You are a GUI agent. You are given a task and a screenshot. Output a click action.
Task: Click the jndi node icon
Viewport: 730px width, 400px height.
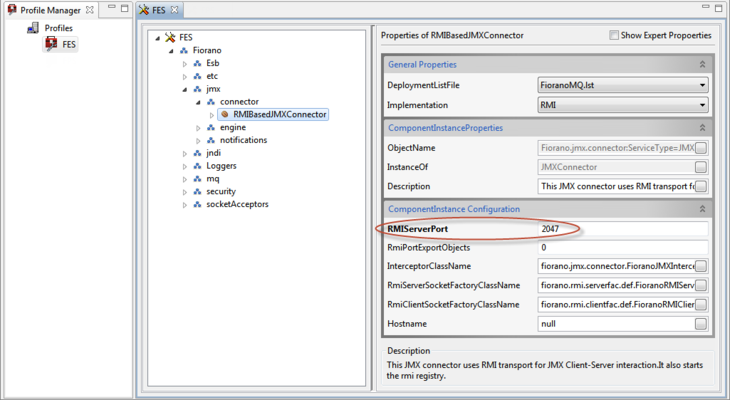pos(197,153)
